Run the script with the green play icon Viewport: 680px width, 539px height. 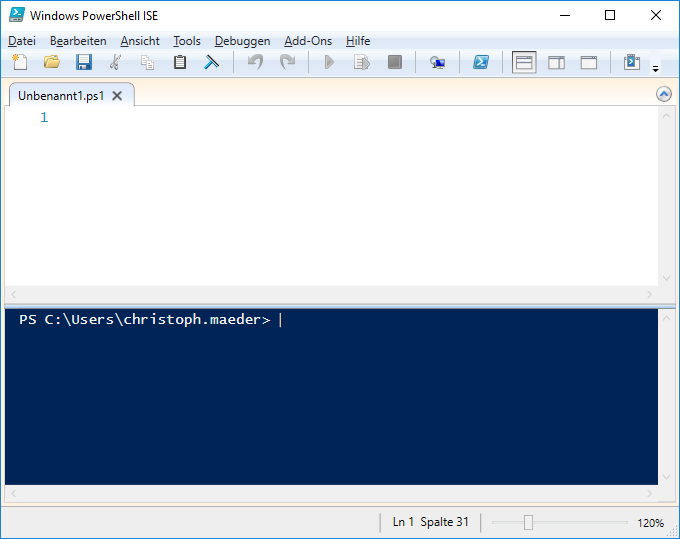[329, 62]
